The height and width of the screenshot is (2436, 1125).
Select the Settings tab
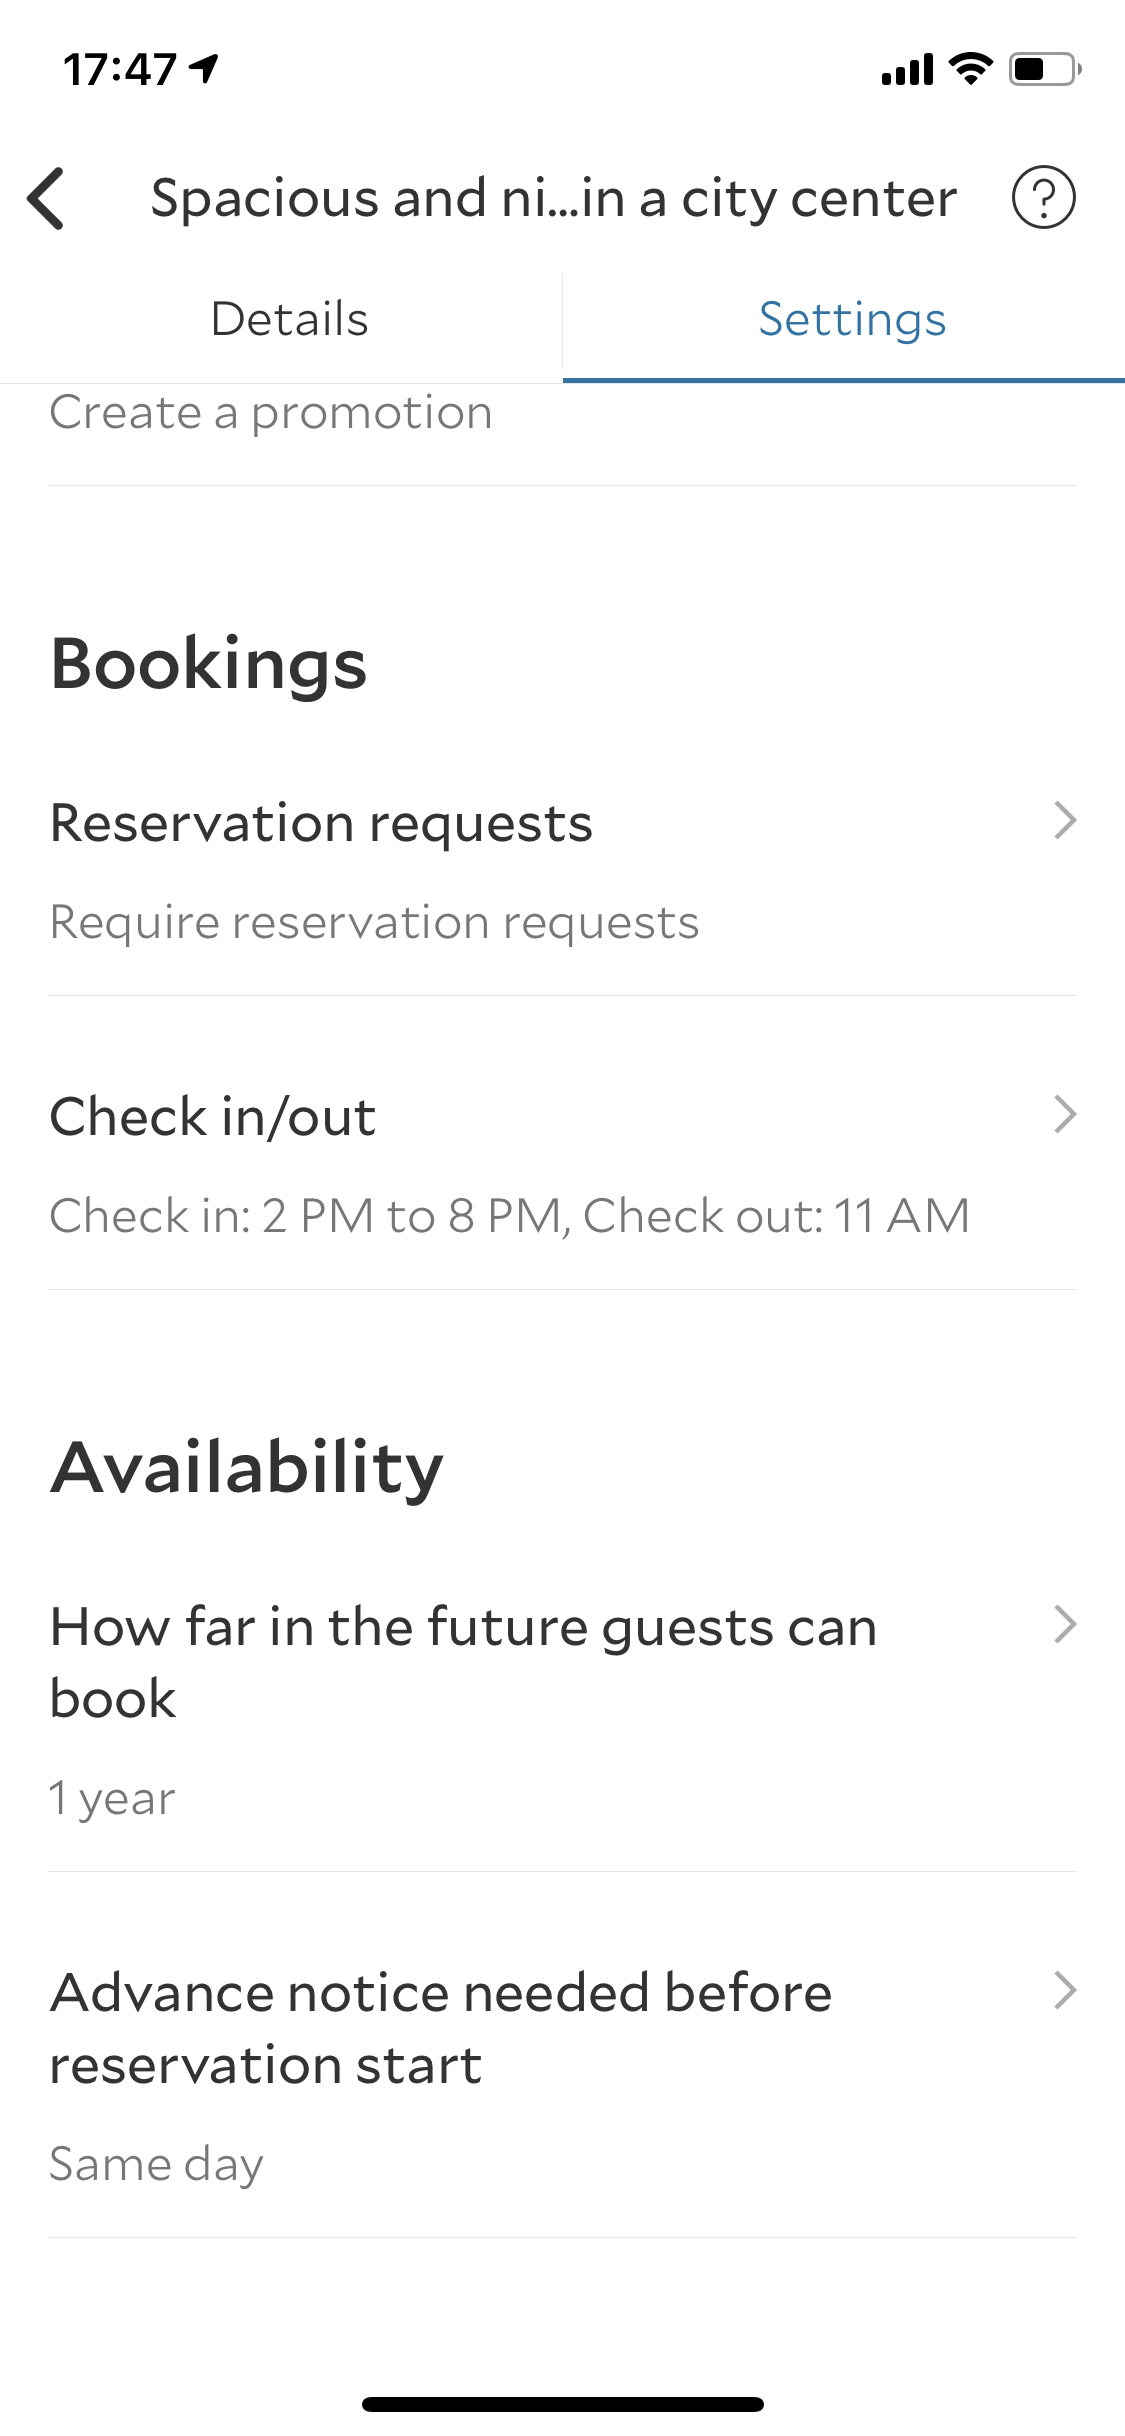click(852, 320)
